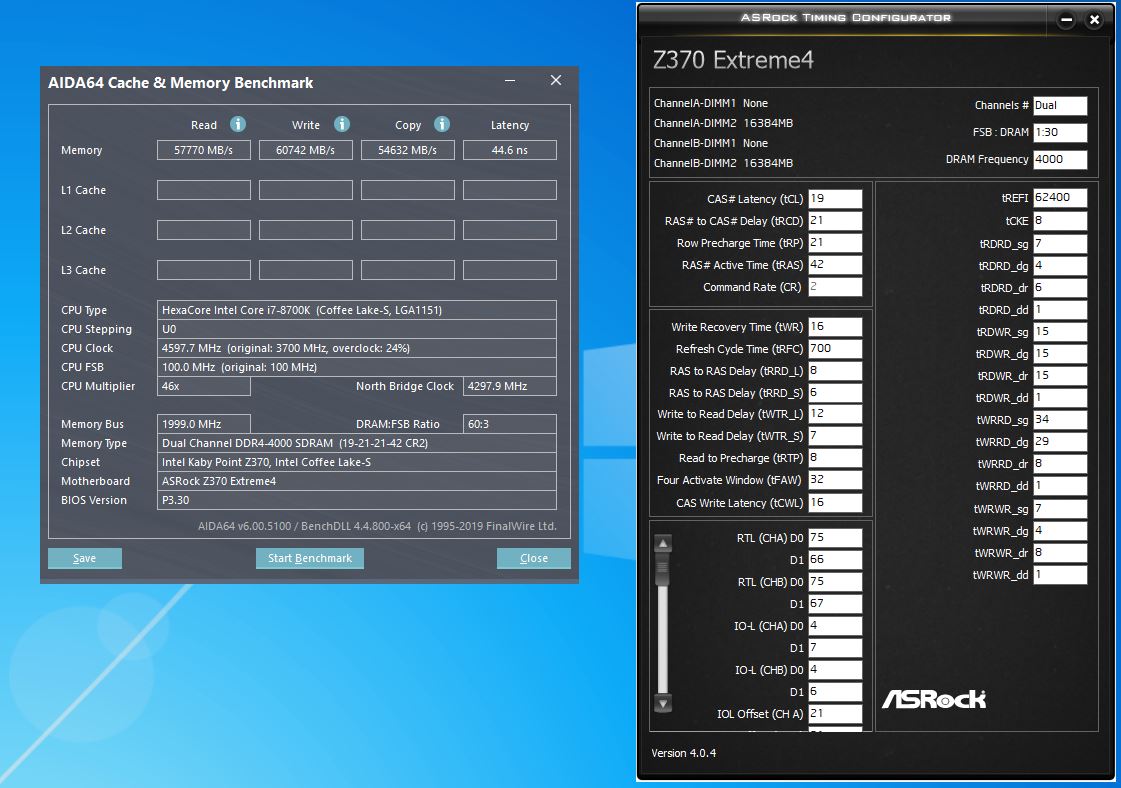Viewport: 1121px width, 788px height.
Task: Click the Memory Type DDR4-4000 field
Action: (x=356, y=443)
